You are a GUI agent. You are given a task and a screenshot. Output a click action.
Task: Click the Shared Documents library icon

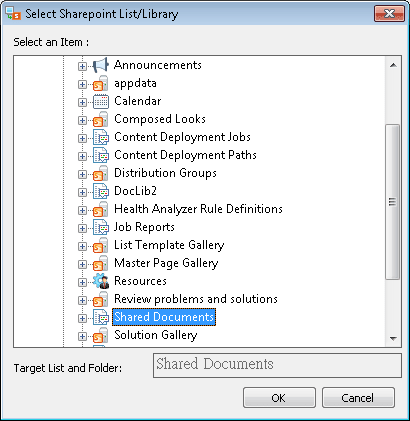101,317
